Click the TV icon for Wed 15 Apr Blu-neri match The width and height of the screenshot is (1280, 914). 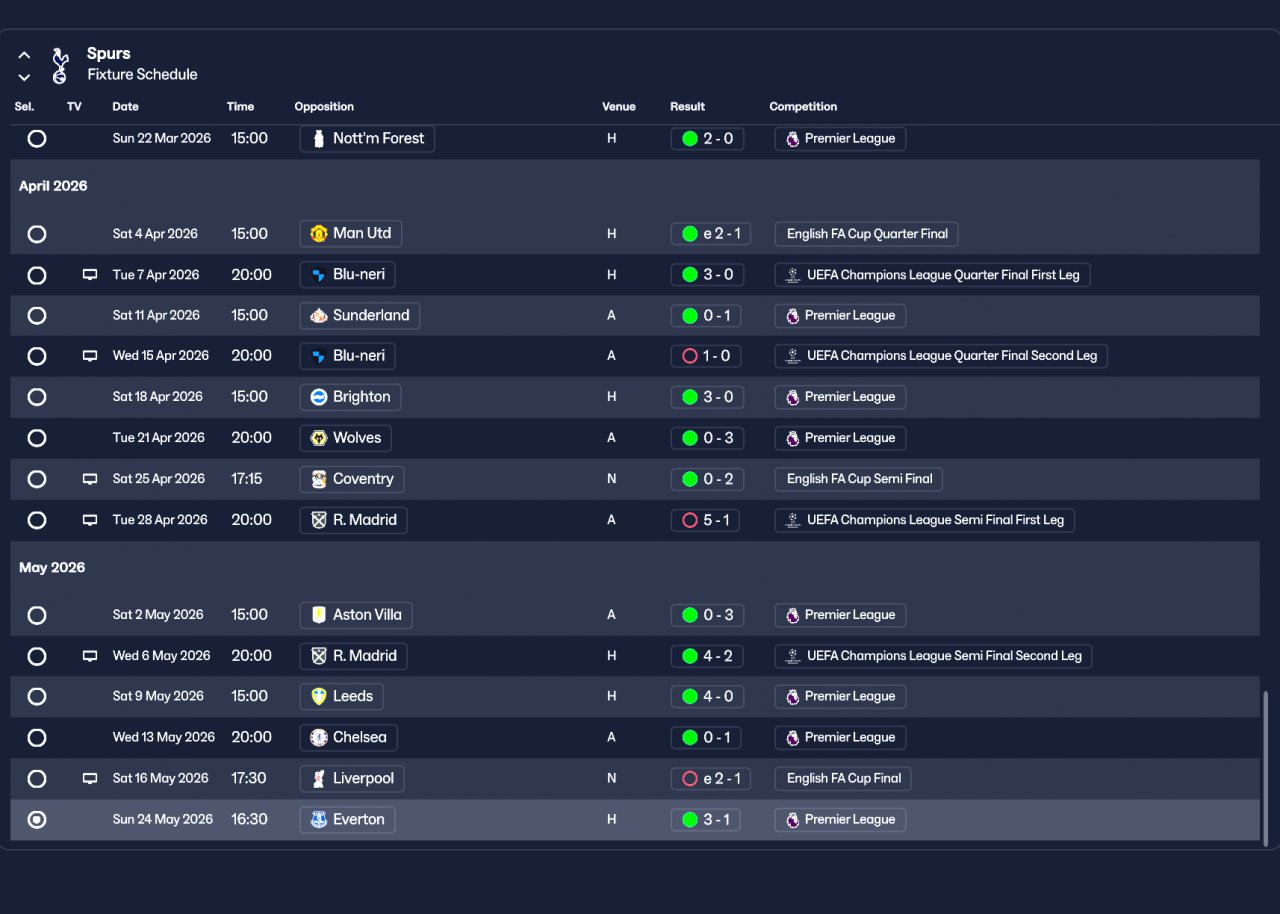click(90, 356)
